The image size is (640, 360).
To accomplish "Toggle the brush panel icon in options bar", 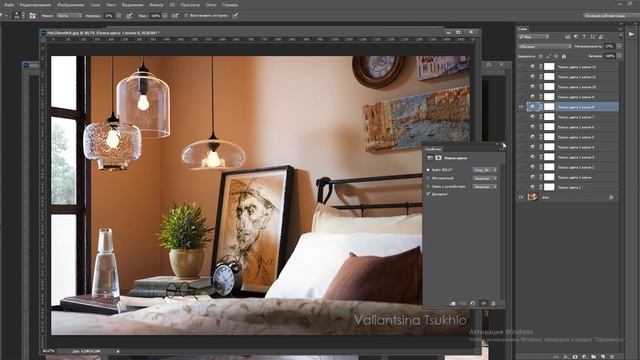I will pyautogui.click(x=33, y=16).
